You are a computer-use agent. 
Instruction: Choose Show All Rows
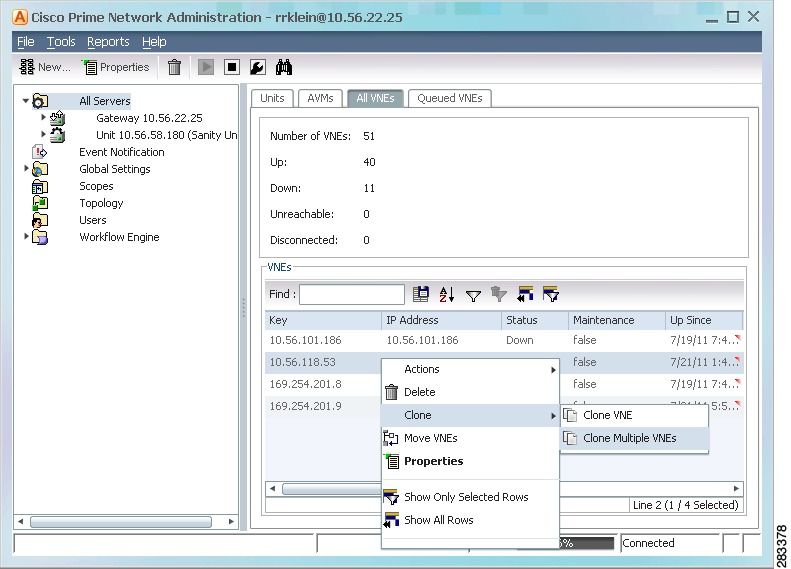pyautogui.click(x=470, y=520)
